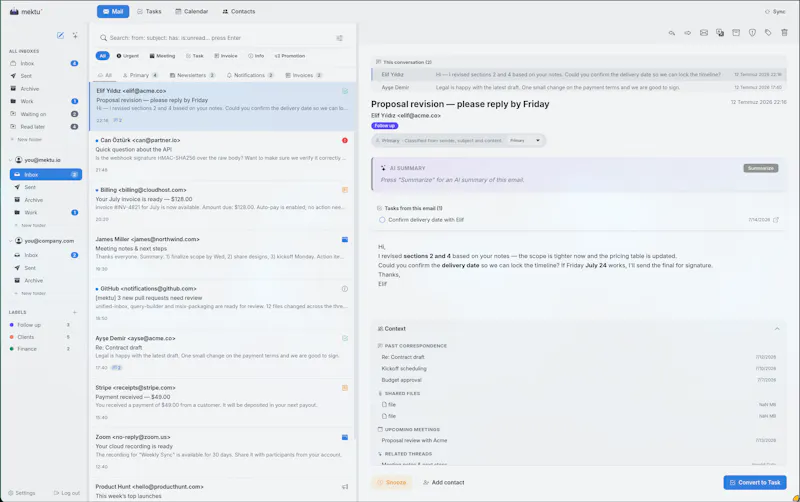Click the task icon on Ayşe Demir email
The width and height of the screenshot is (800, 502).
click(x=345, y=338)
